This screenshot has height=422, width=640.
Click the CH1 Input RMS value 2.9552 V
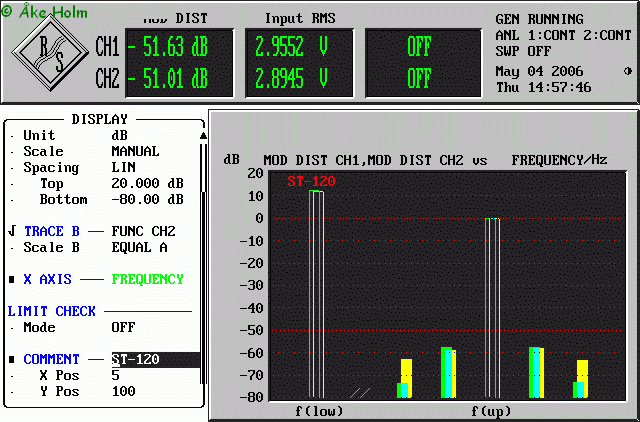(x=291, y=47)
